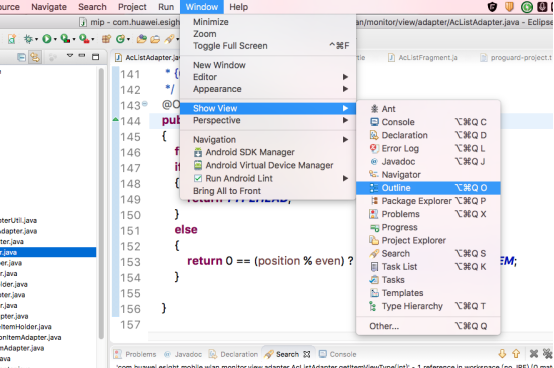Viewport: 554px width, 368px height.
Task: Open dropdown arrow next to Debug icon
Action: tap(36, 40)
